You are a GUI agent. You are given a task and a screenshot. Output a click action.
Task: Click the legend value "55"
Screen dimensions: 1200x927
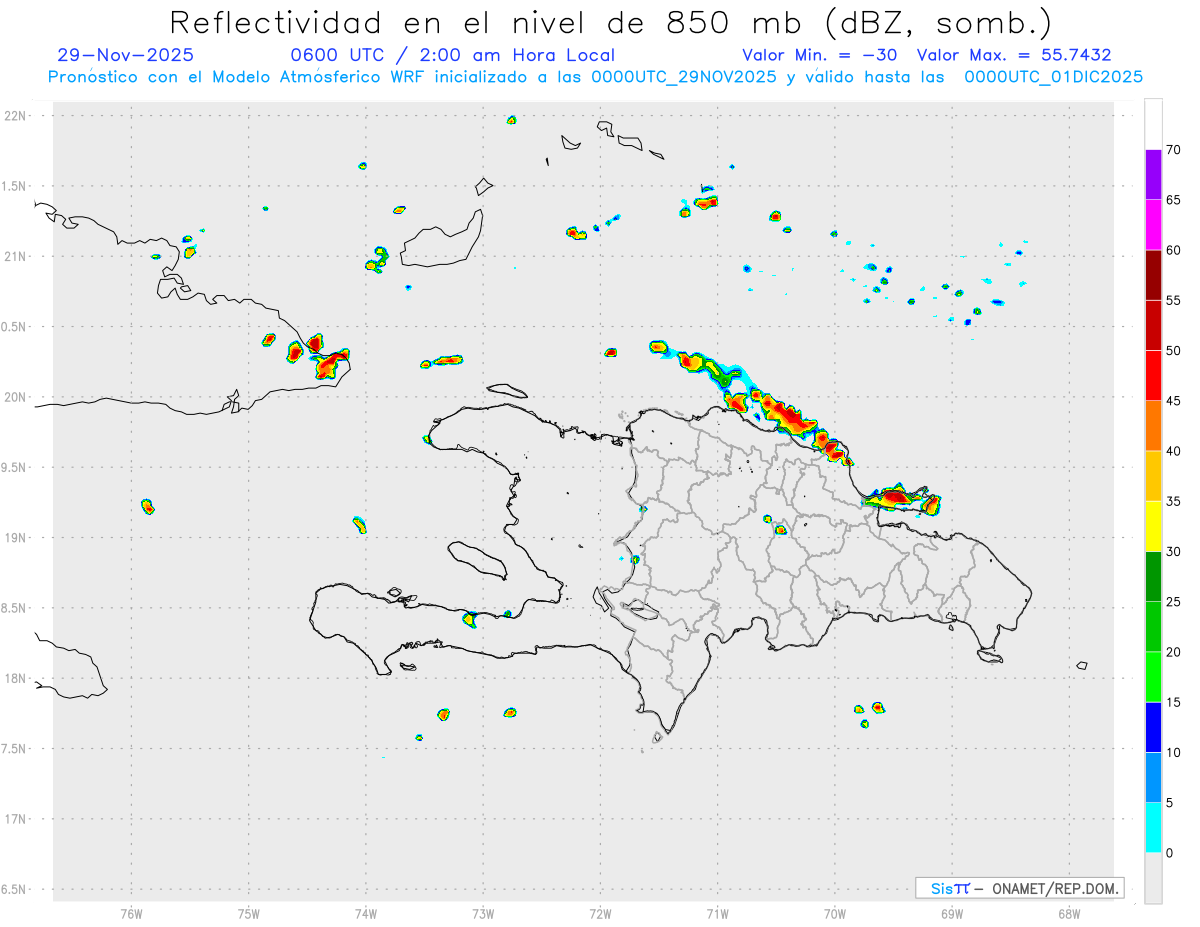tap(1173, 300)
